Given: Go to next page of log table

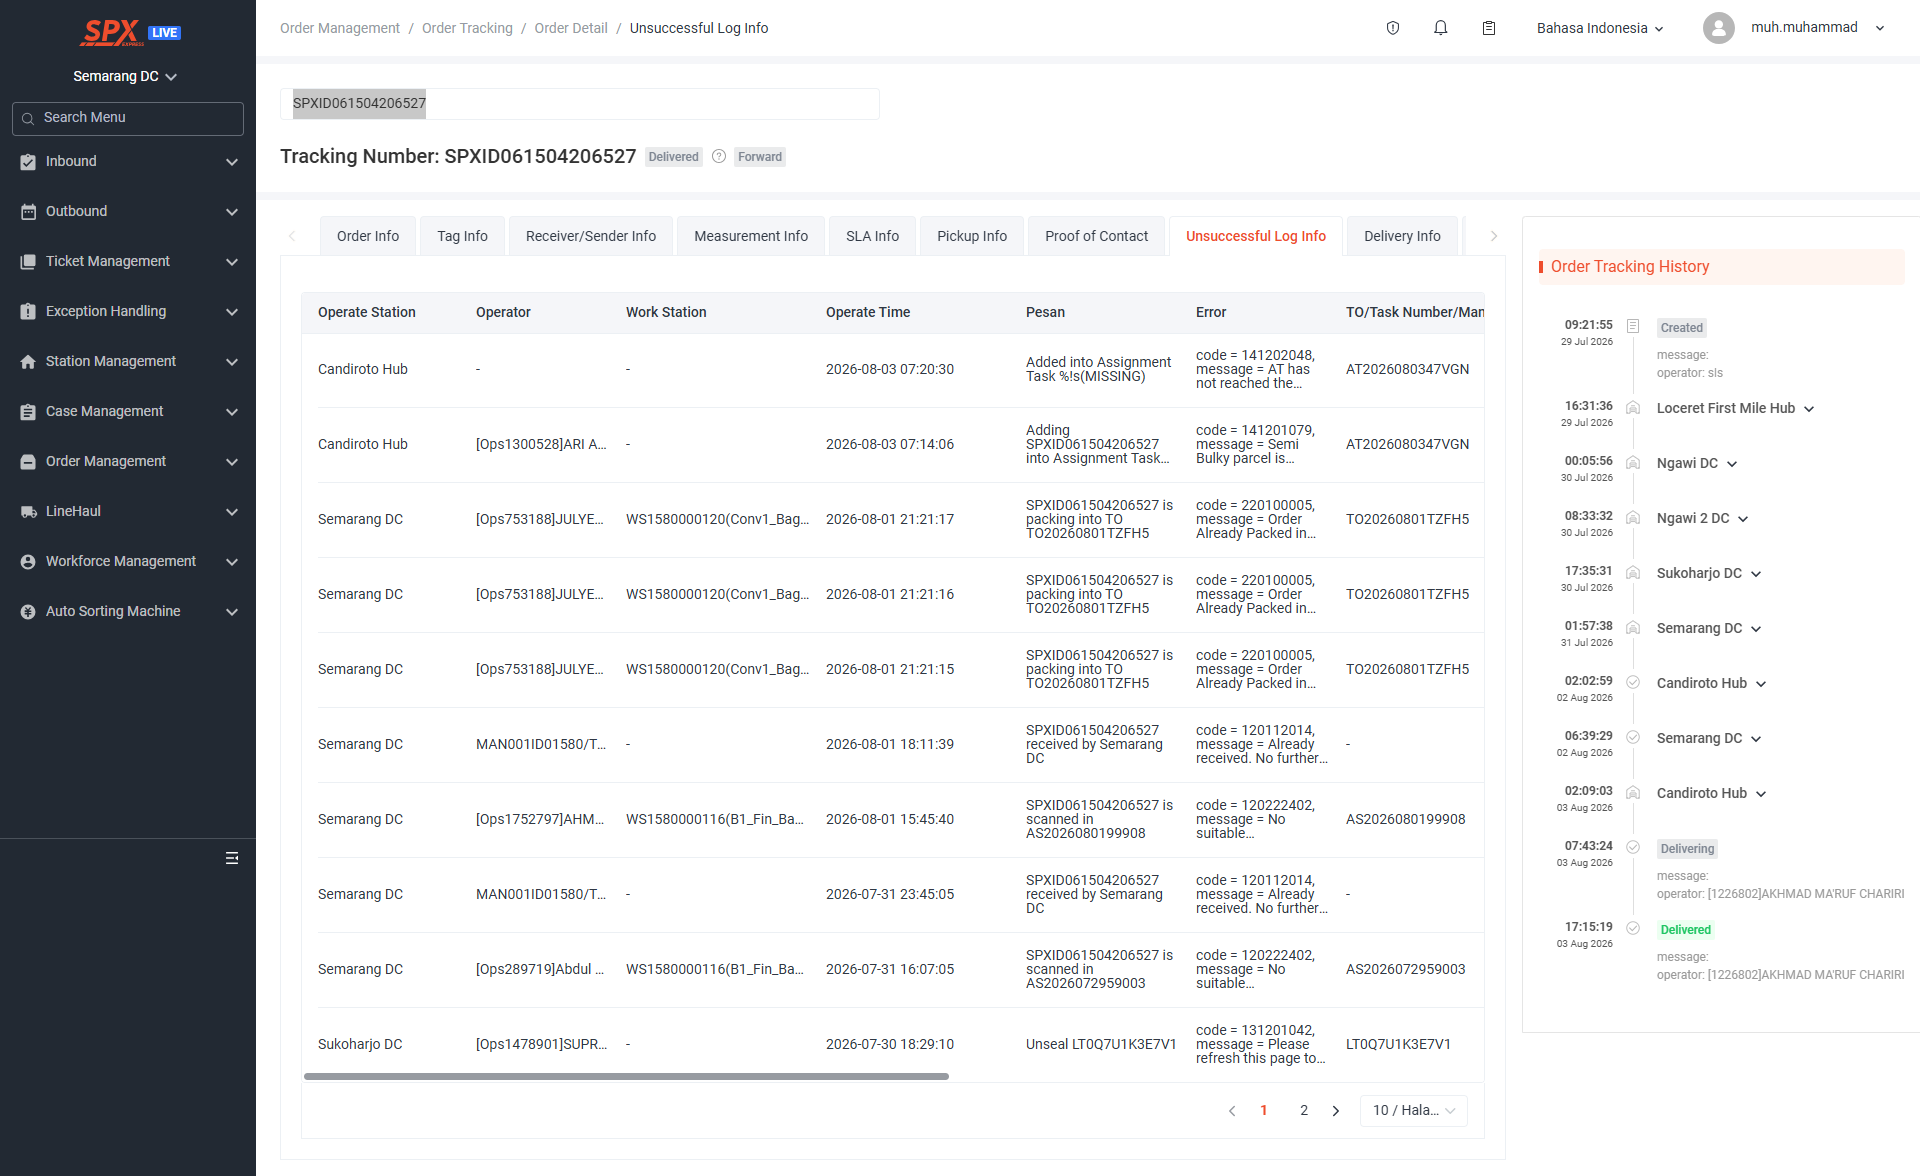Looking at the screenshot, I should pos(1336,1111).
